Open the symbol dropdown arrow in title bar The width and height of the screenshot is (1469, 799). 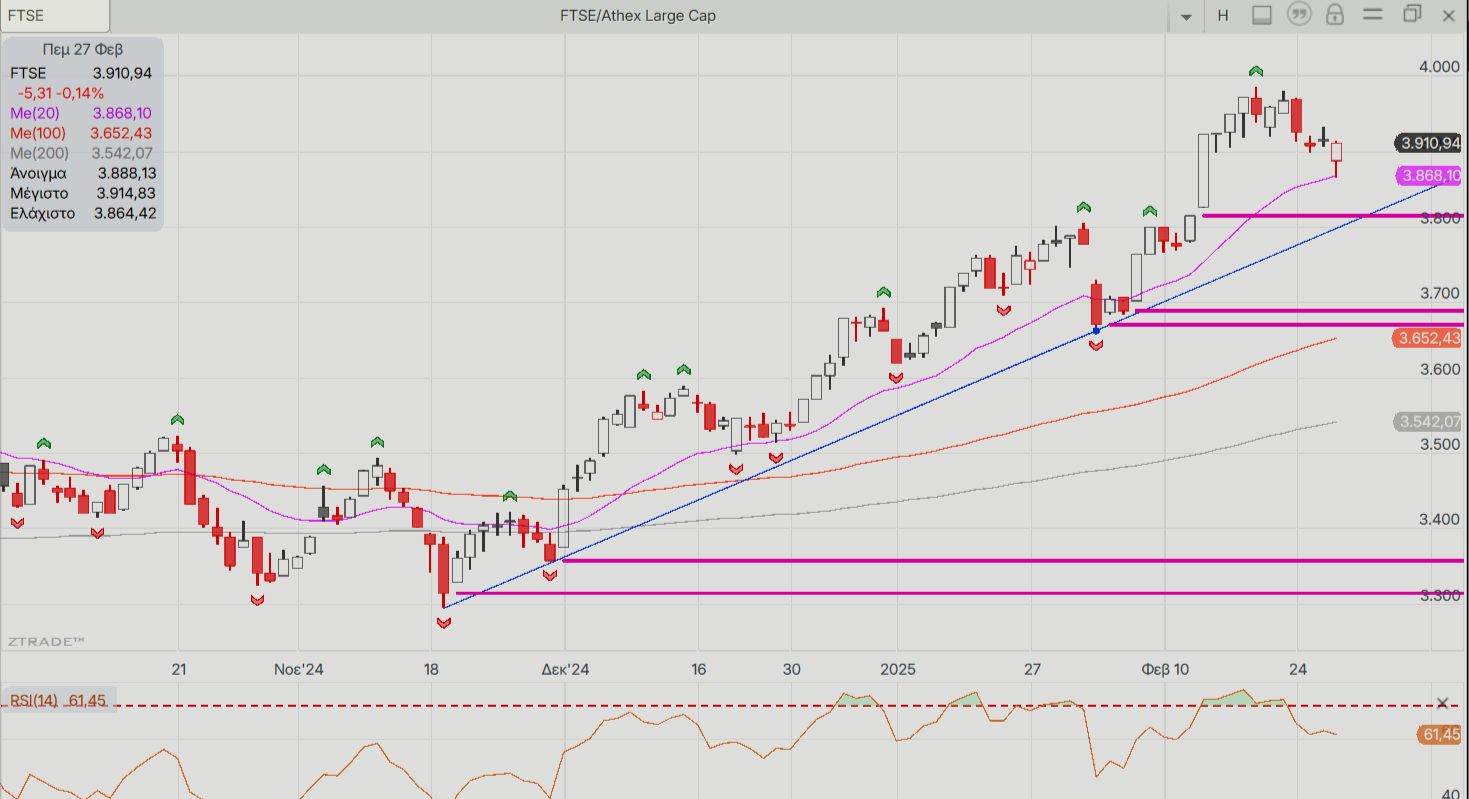pyautogui.click(x=1187, y=16)
